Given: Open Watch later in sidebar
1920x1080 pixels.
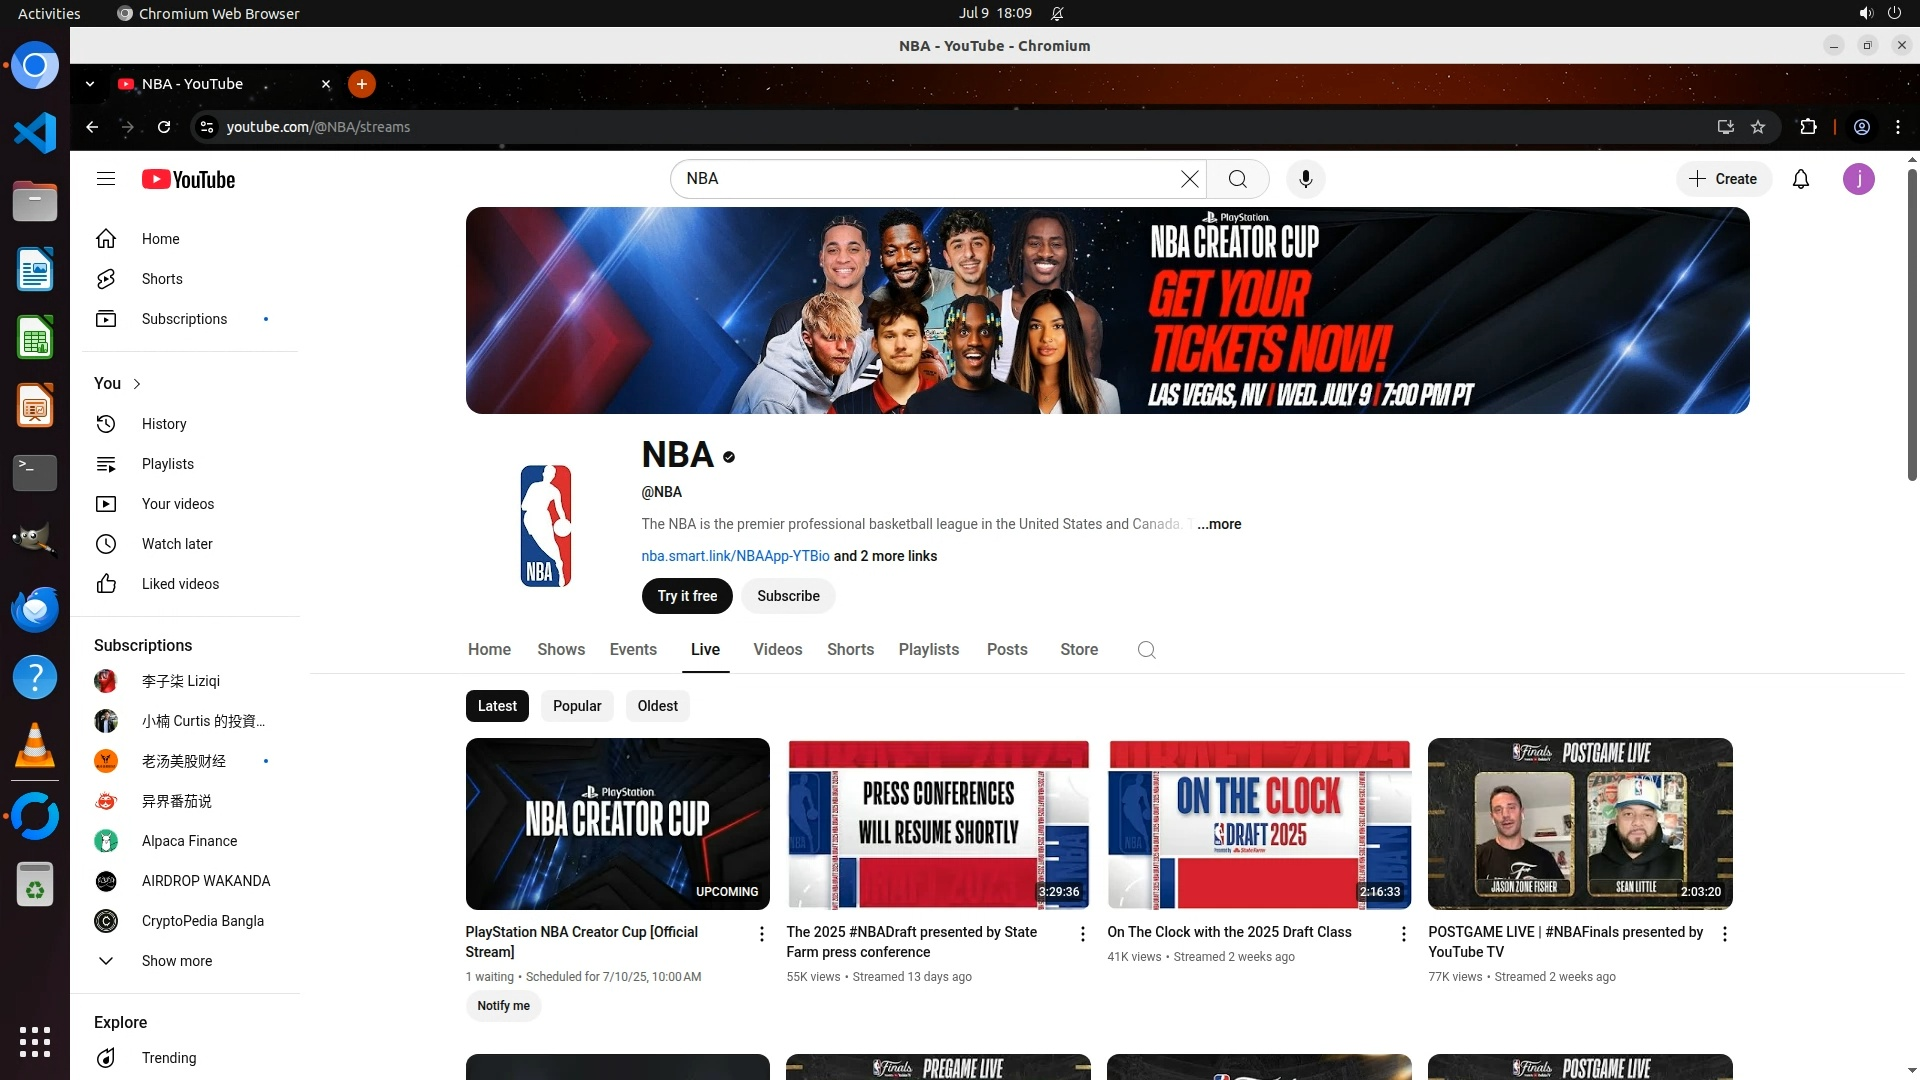Looking at the screenshot, I should (x=176, y=544).
